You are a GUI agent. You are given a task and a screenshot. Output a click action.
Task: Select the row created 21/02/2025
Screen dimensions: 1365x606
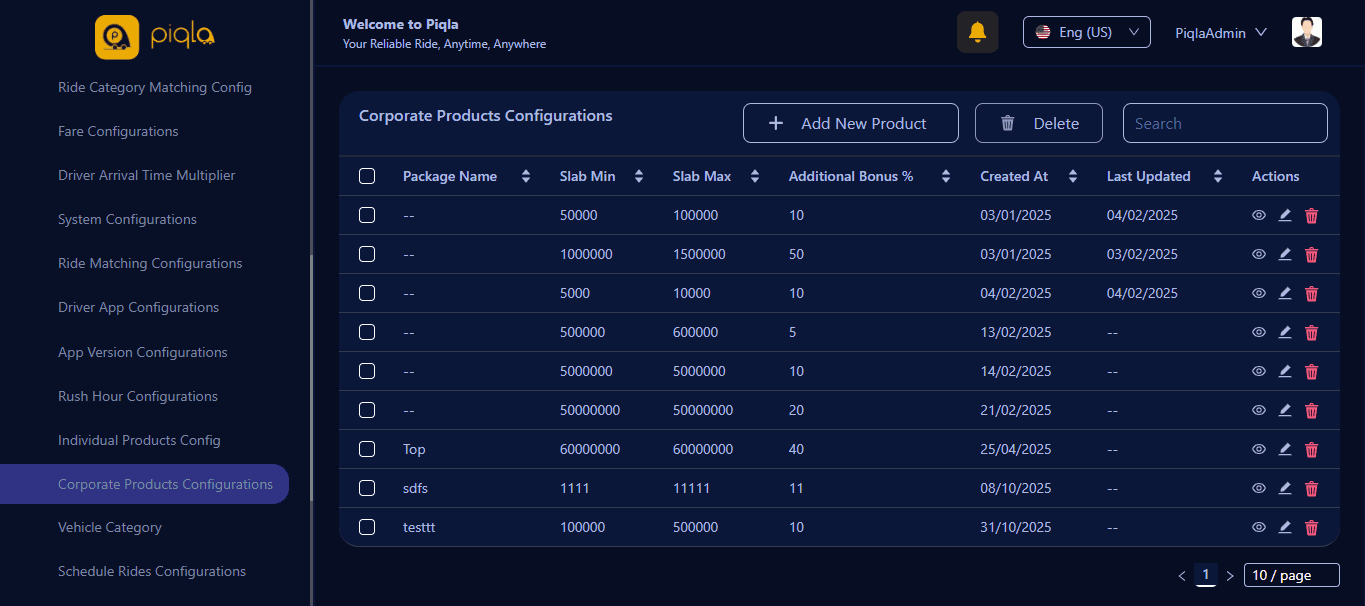point(367,410)
